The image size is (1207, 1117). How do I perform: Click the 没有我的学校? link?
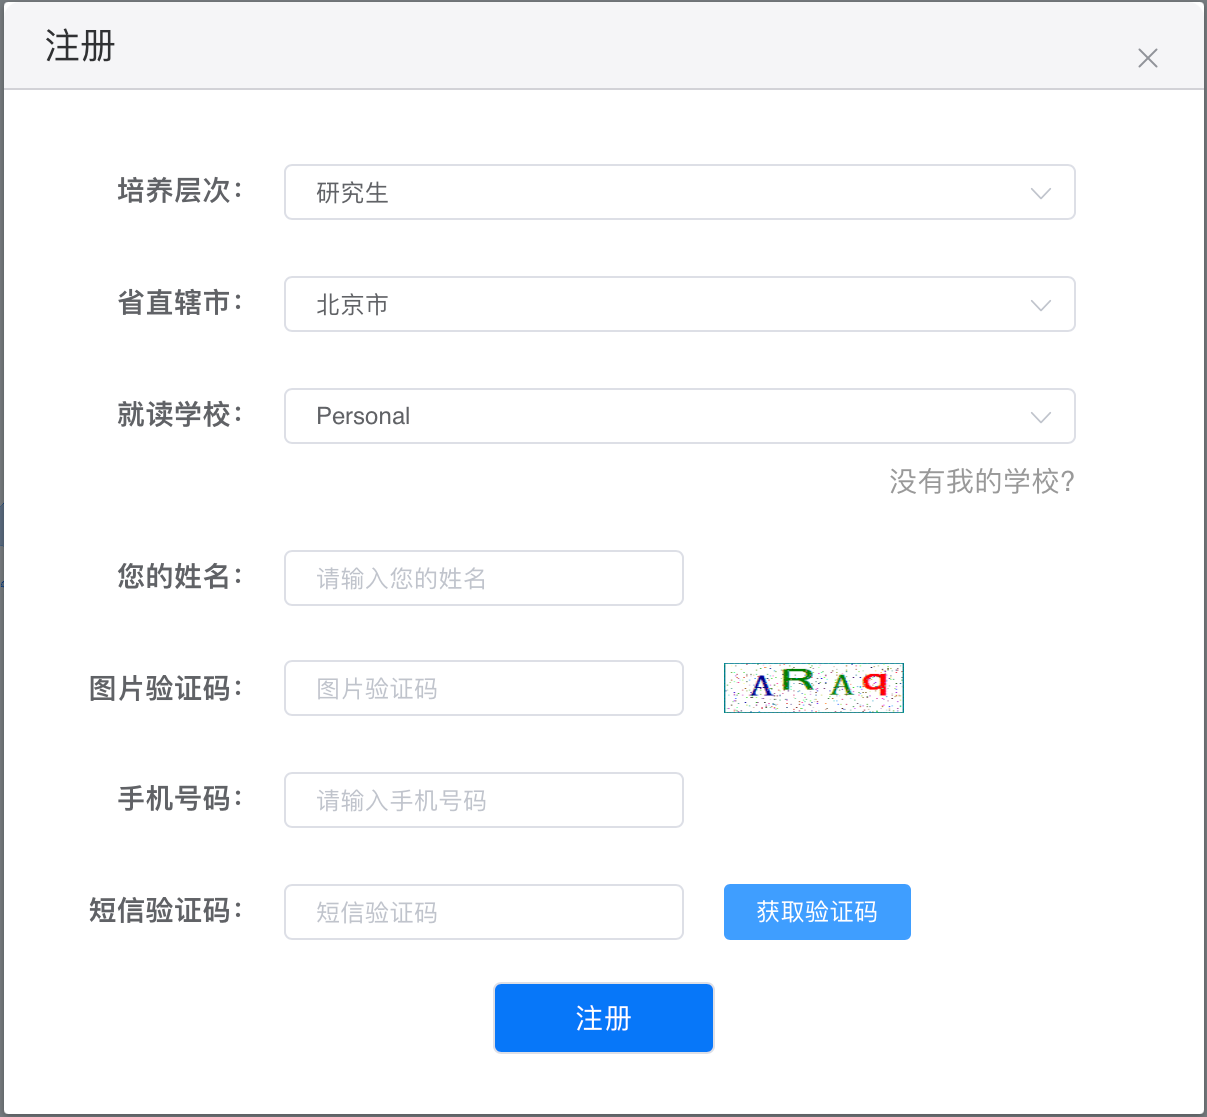(x=981, y=482)
